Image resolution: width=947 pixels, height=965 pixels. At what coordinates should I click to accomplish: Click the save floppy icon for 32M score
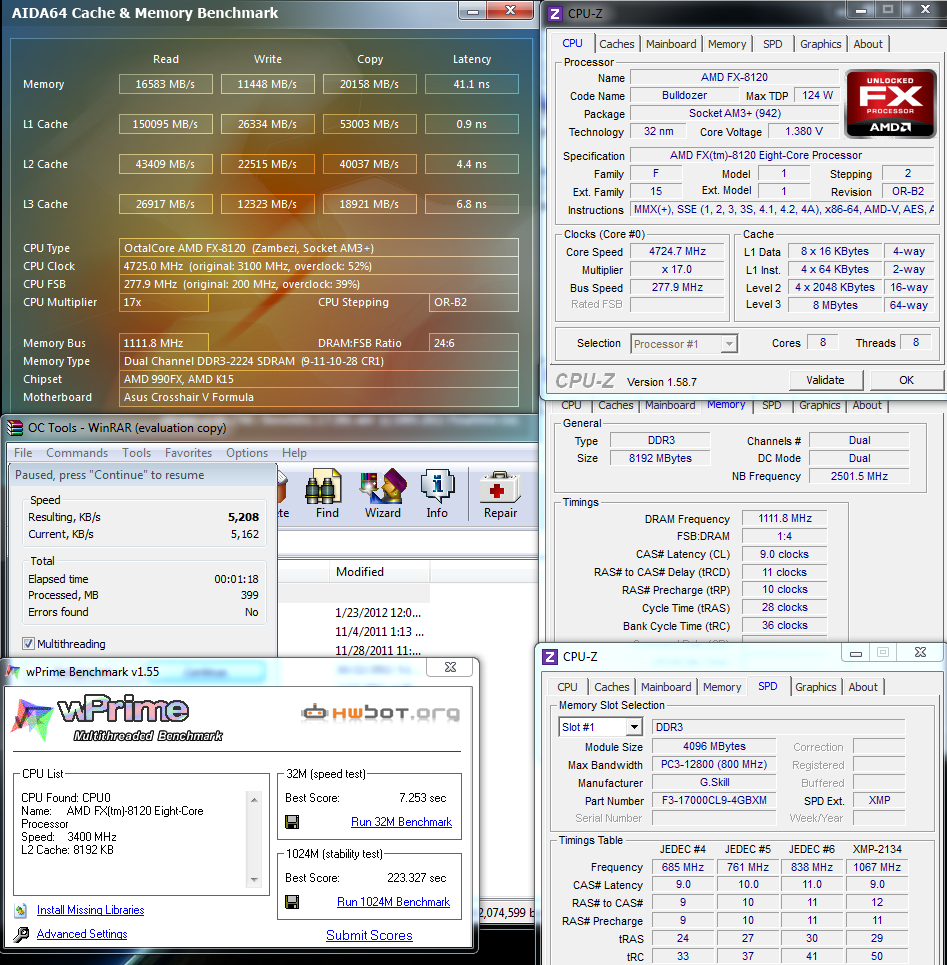pyautogui.click(x=292, y=822)
